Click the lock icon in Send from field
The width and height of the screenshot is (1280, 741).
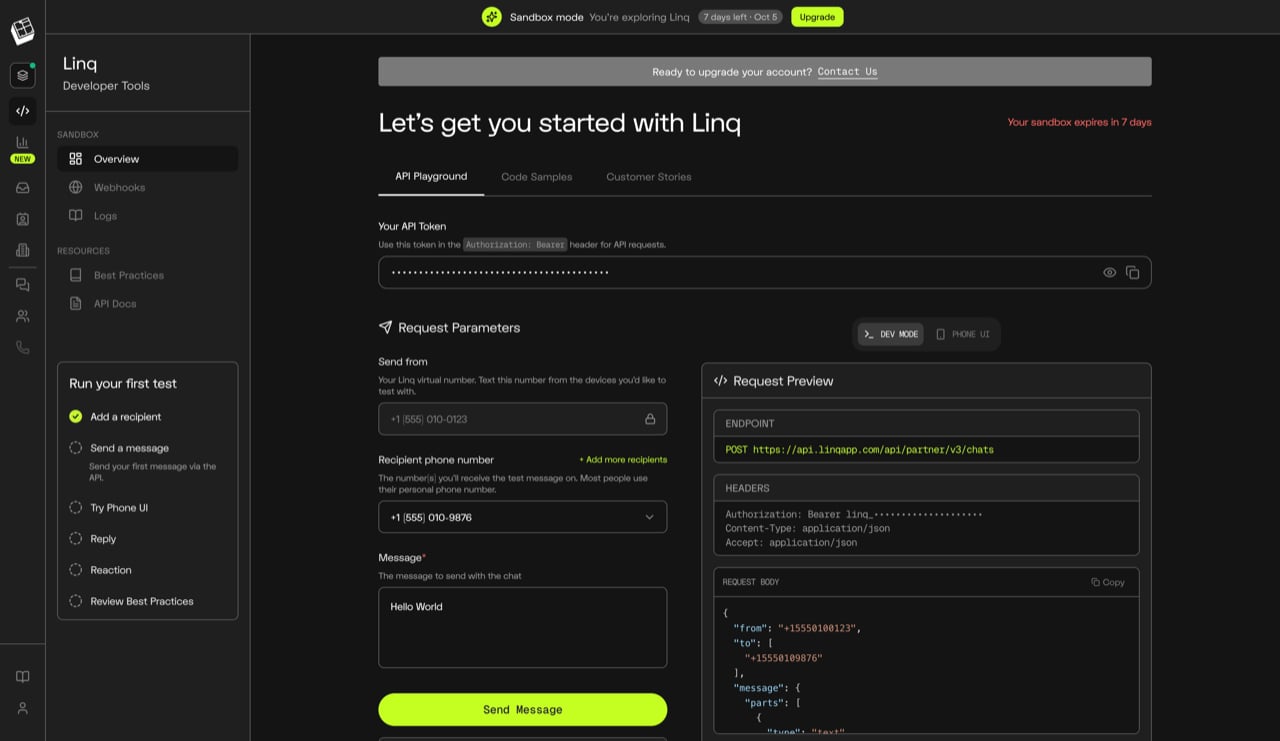pos(650,419)
